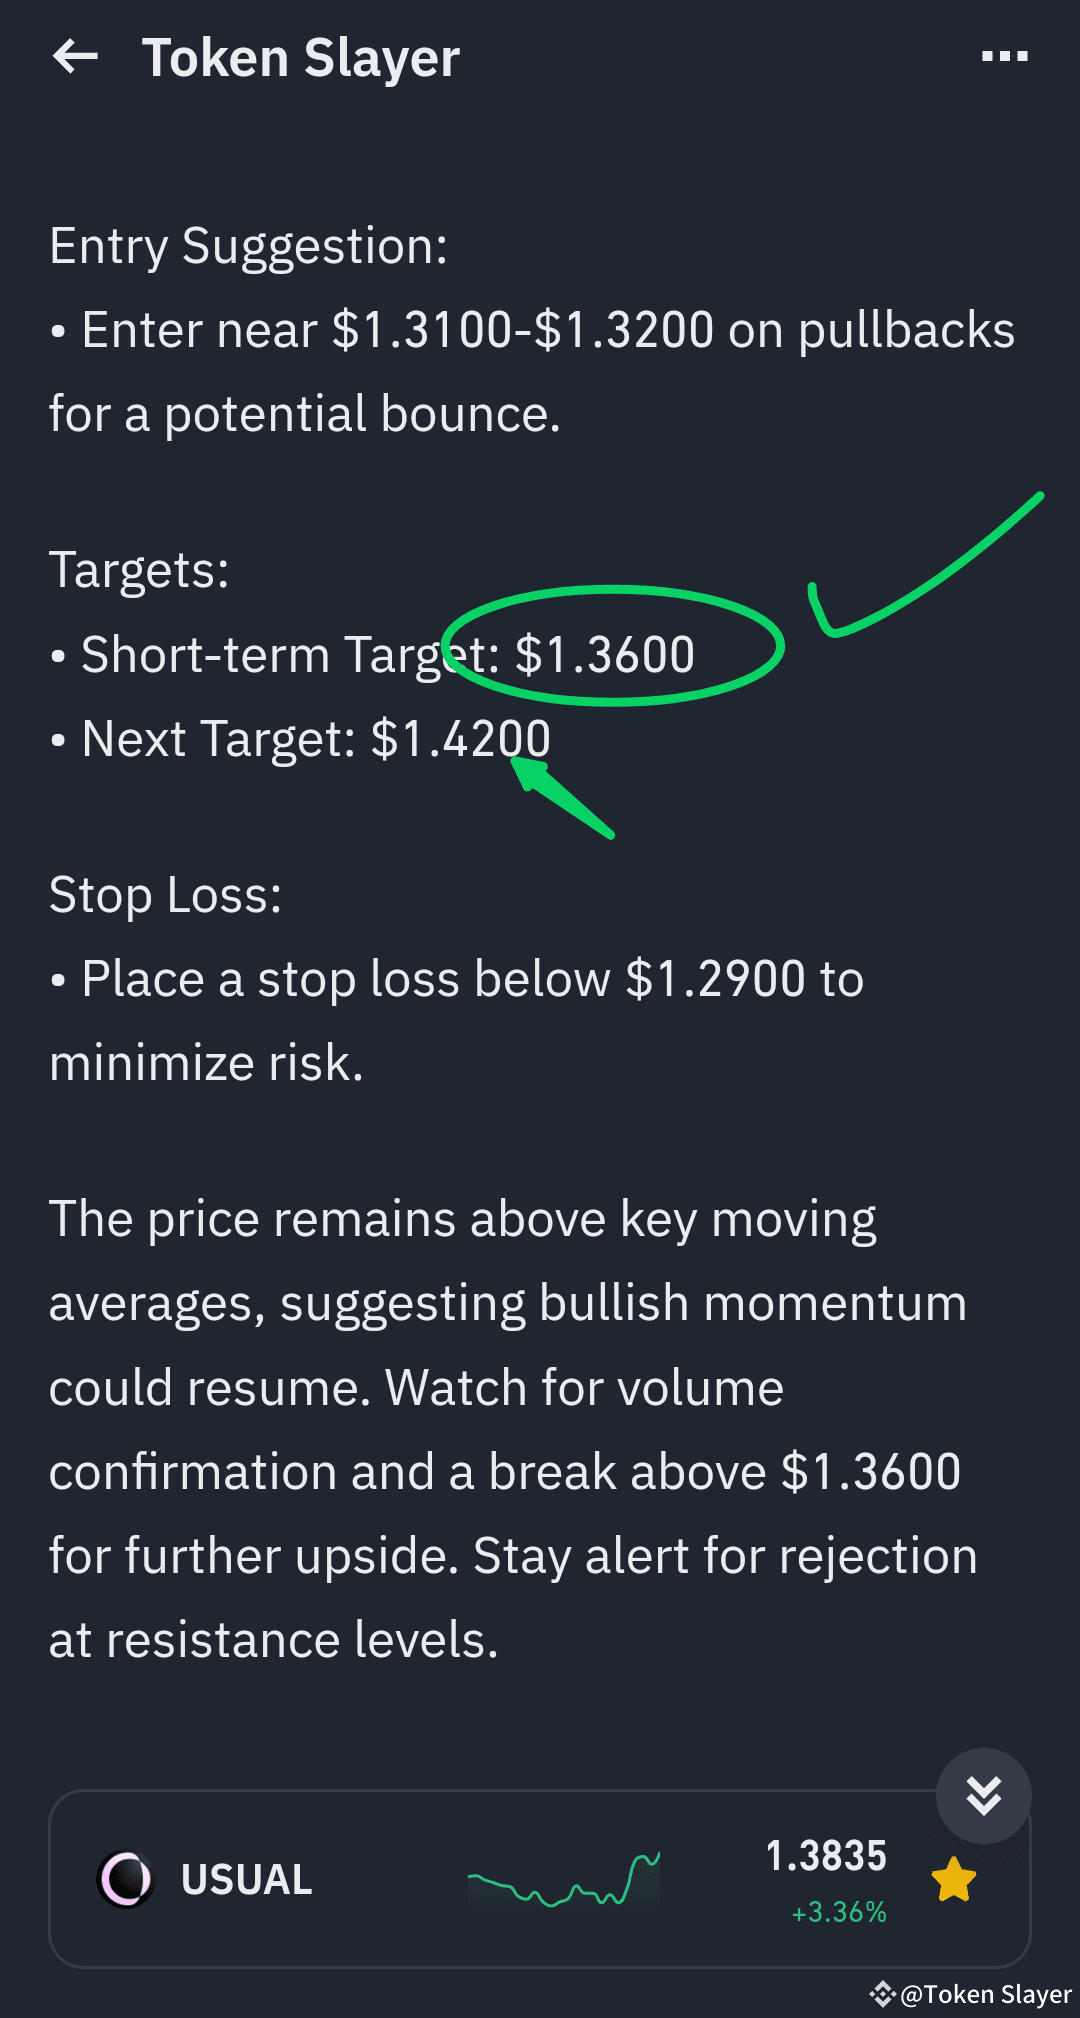This screenshot has height=2018, width=1080.
Task: Click the three-dot overflow icon top right
Action: click(1003, 57)
